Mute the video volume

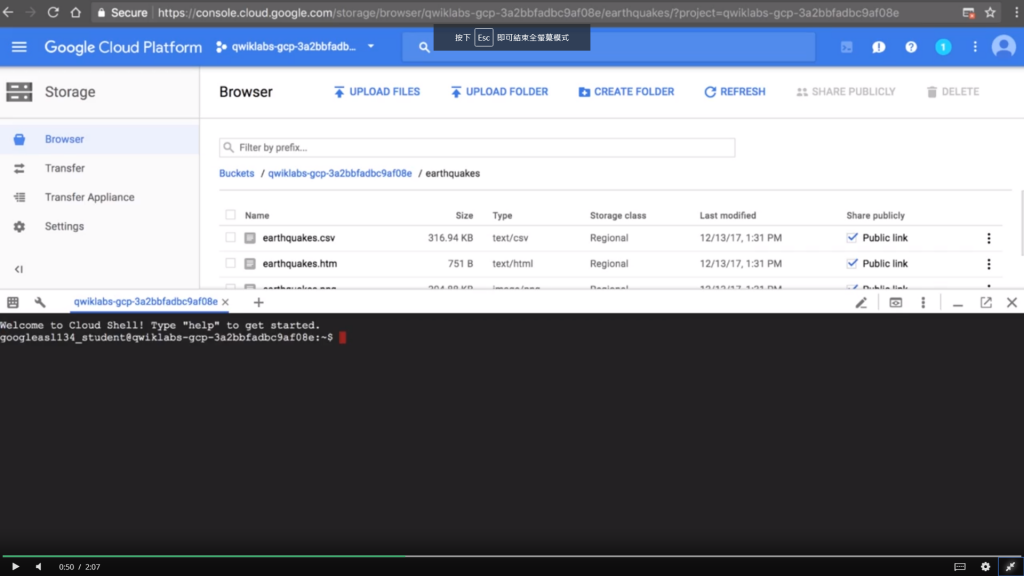click(x=39, y=567)
